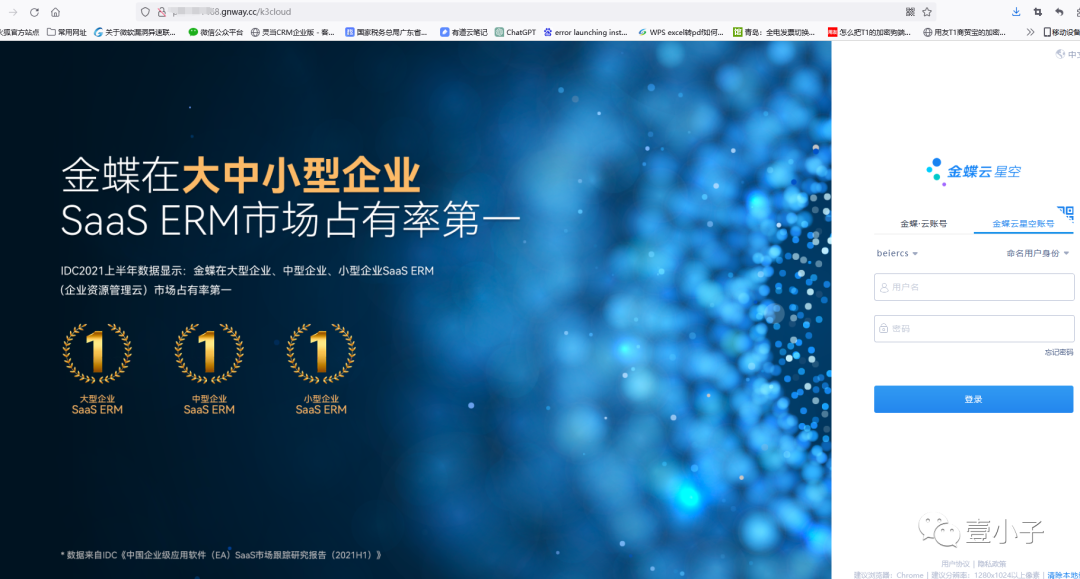Focus the 密码 password field
The width and height of the screenshot is (1080, 579).
coord(974,328)
